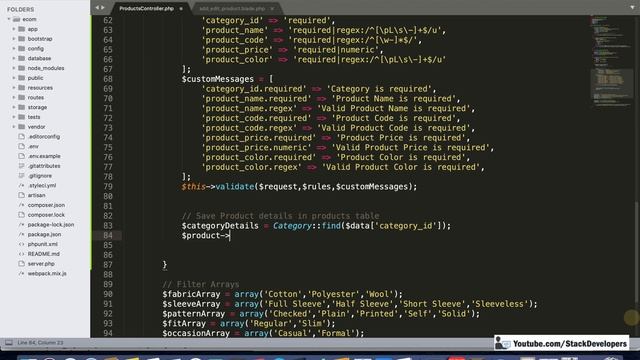Click the .editorconfig file icon
Viewport: 640px width, 360px height.
(x=22, y=136)
